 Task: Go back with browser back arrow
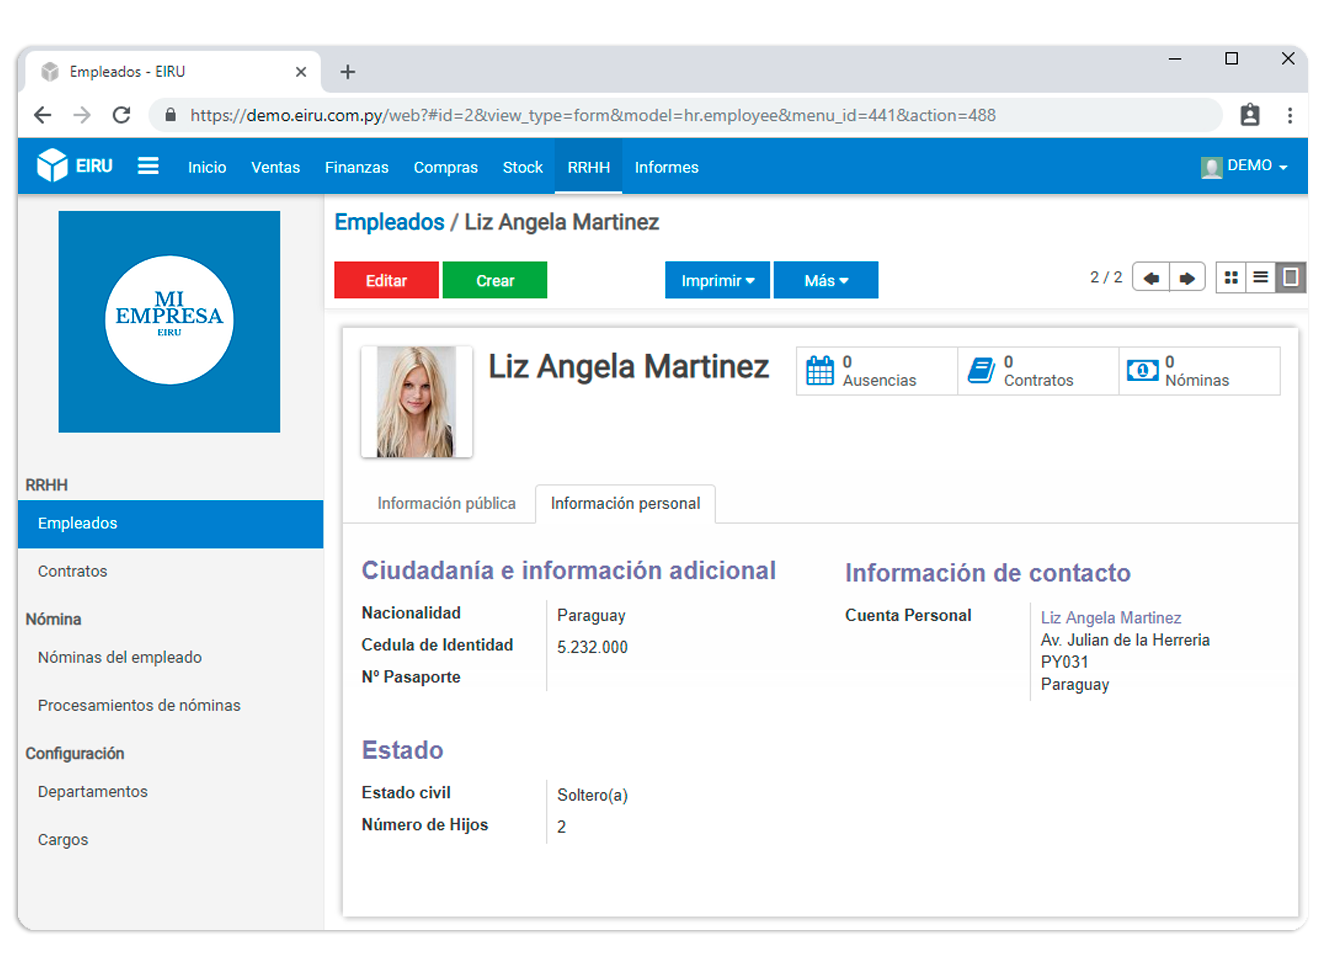42,115
